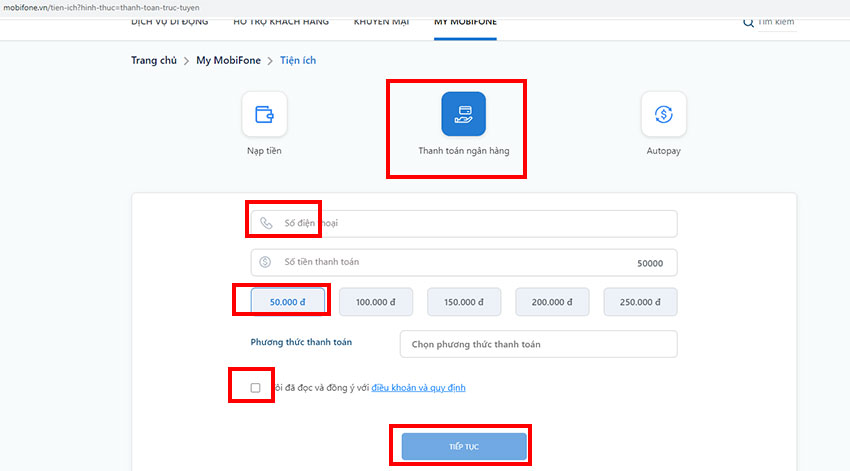Click the Phương thức thanh toán label
The width and height of the screenshot is (850, 471).
pyautogui.click(x=301, y=342)
